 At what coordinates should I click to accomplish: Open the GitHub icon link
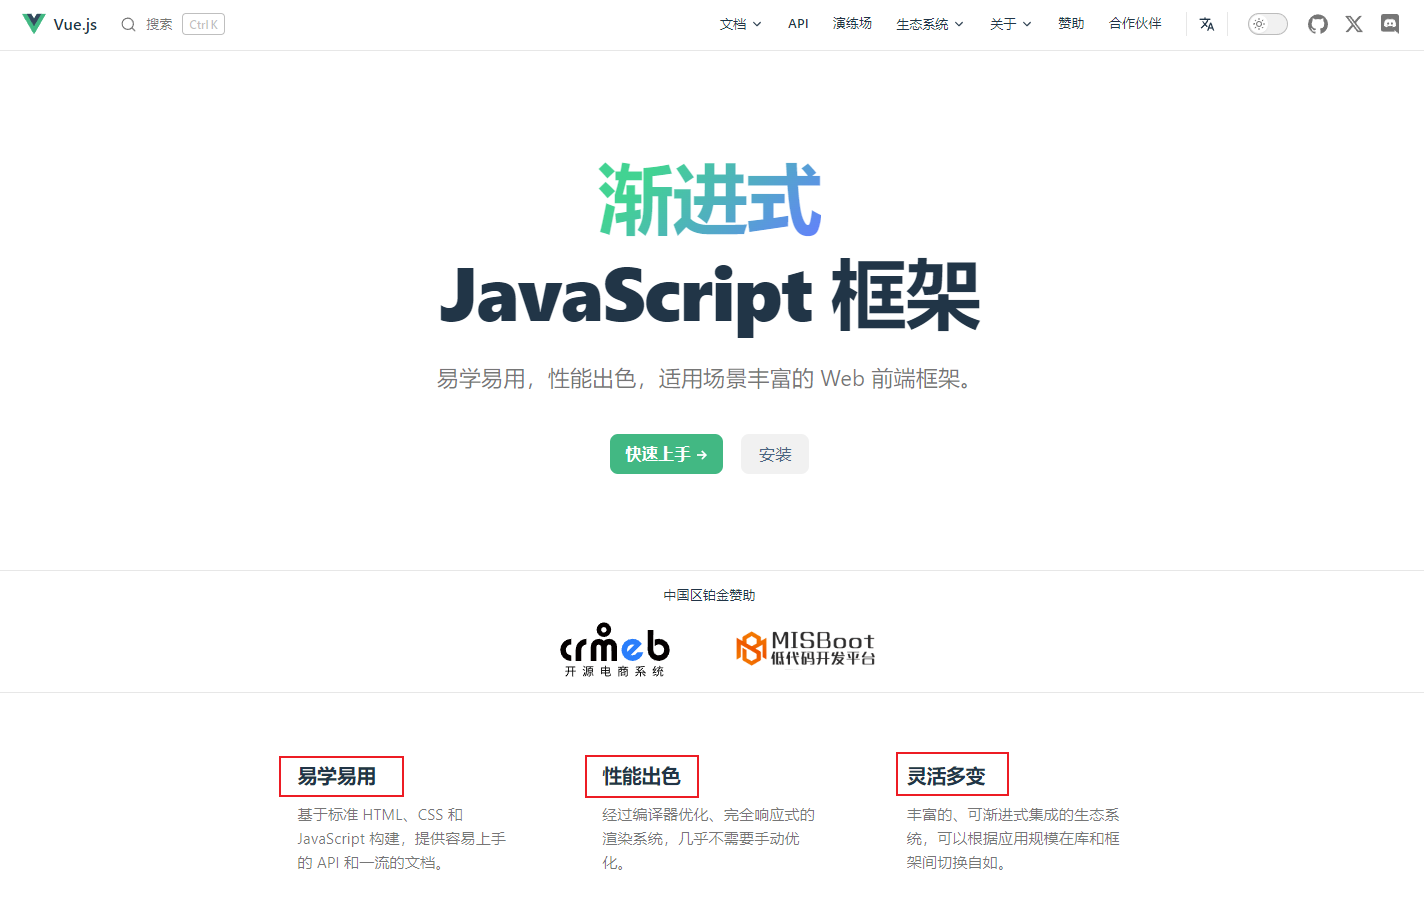(x=1318, y=24)
